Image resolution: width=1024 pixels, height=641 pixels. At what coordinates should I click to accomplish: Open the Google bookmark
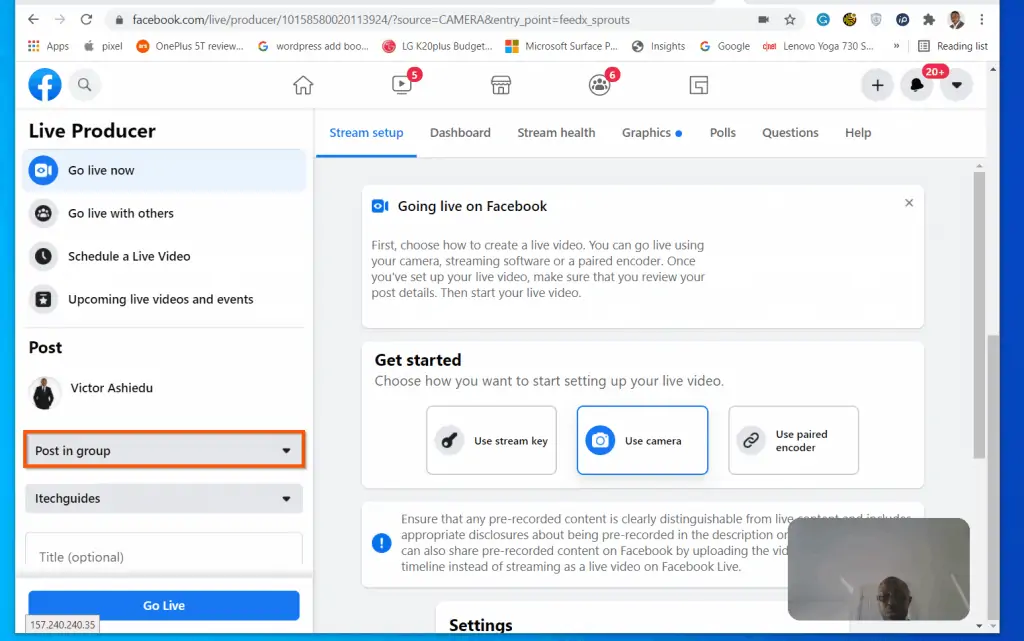(x=724, y=46)
